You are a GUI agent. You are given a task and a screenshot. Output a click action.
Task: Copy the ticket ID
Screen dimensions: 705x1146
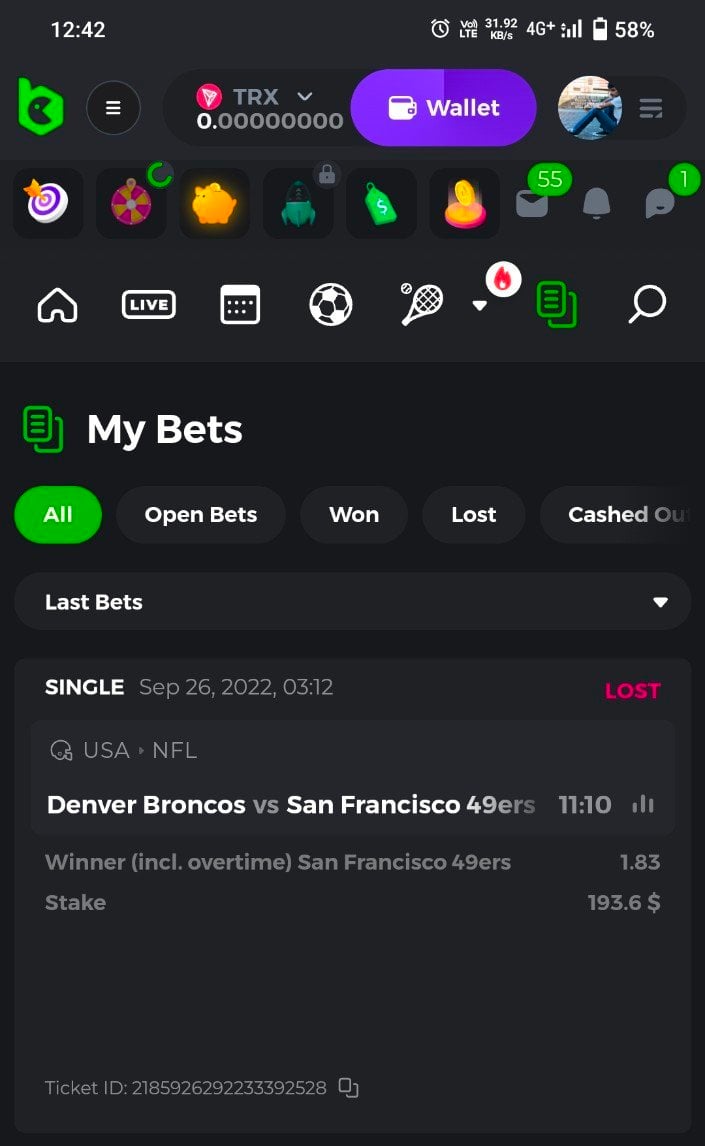click(x=348, y=1088)
